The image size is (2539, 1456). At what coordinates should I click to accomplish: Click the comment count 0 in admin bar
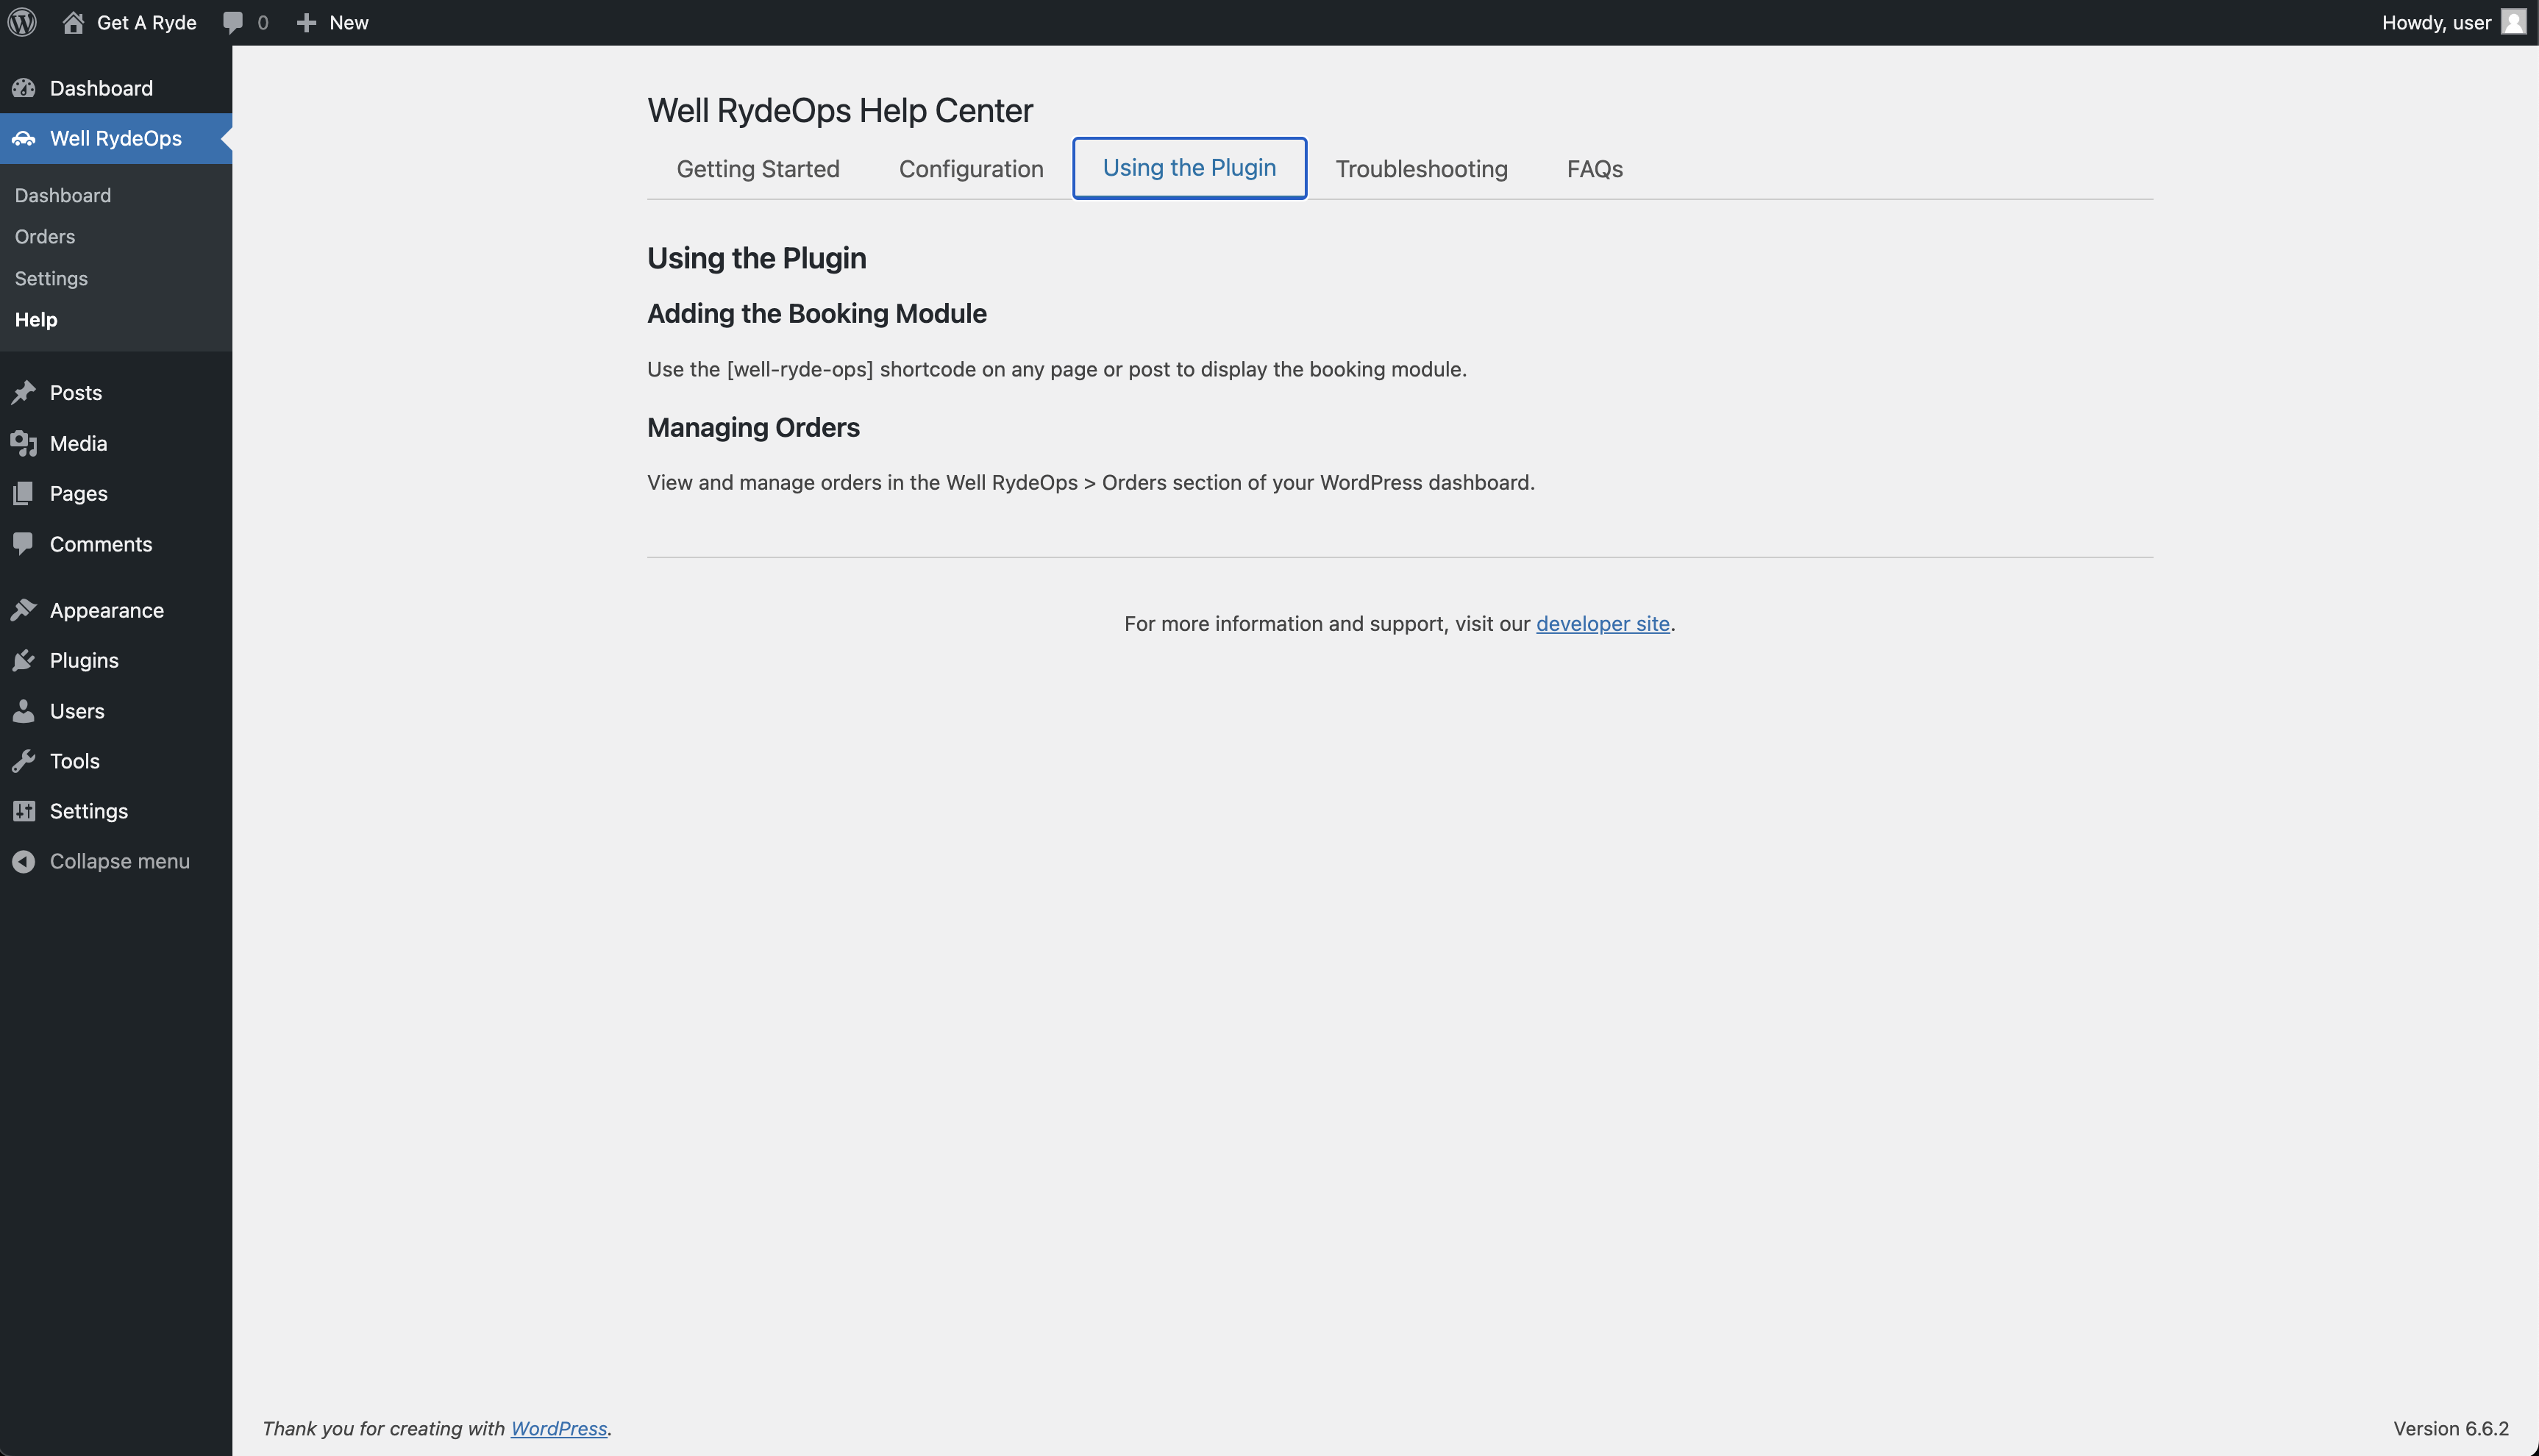(x=263, y=22)
